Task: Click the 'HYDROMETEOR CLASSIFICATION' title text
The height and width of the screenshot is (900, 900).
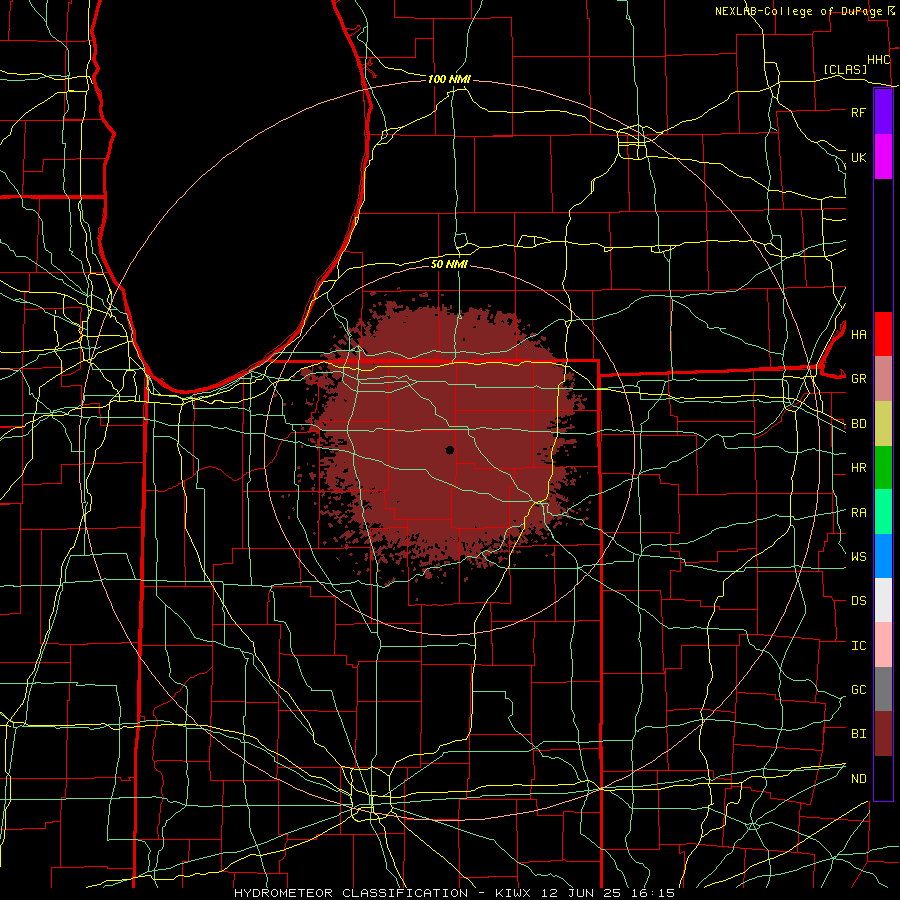Action: tap(351, 893)
